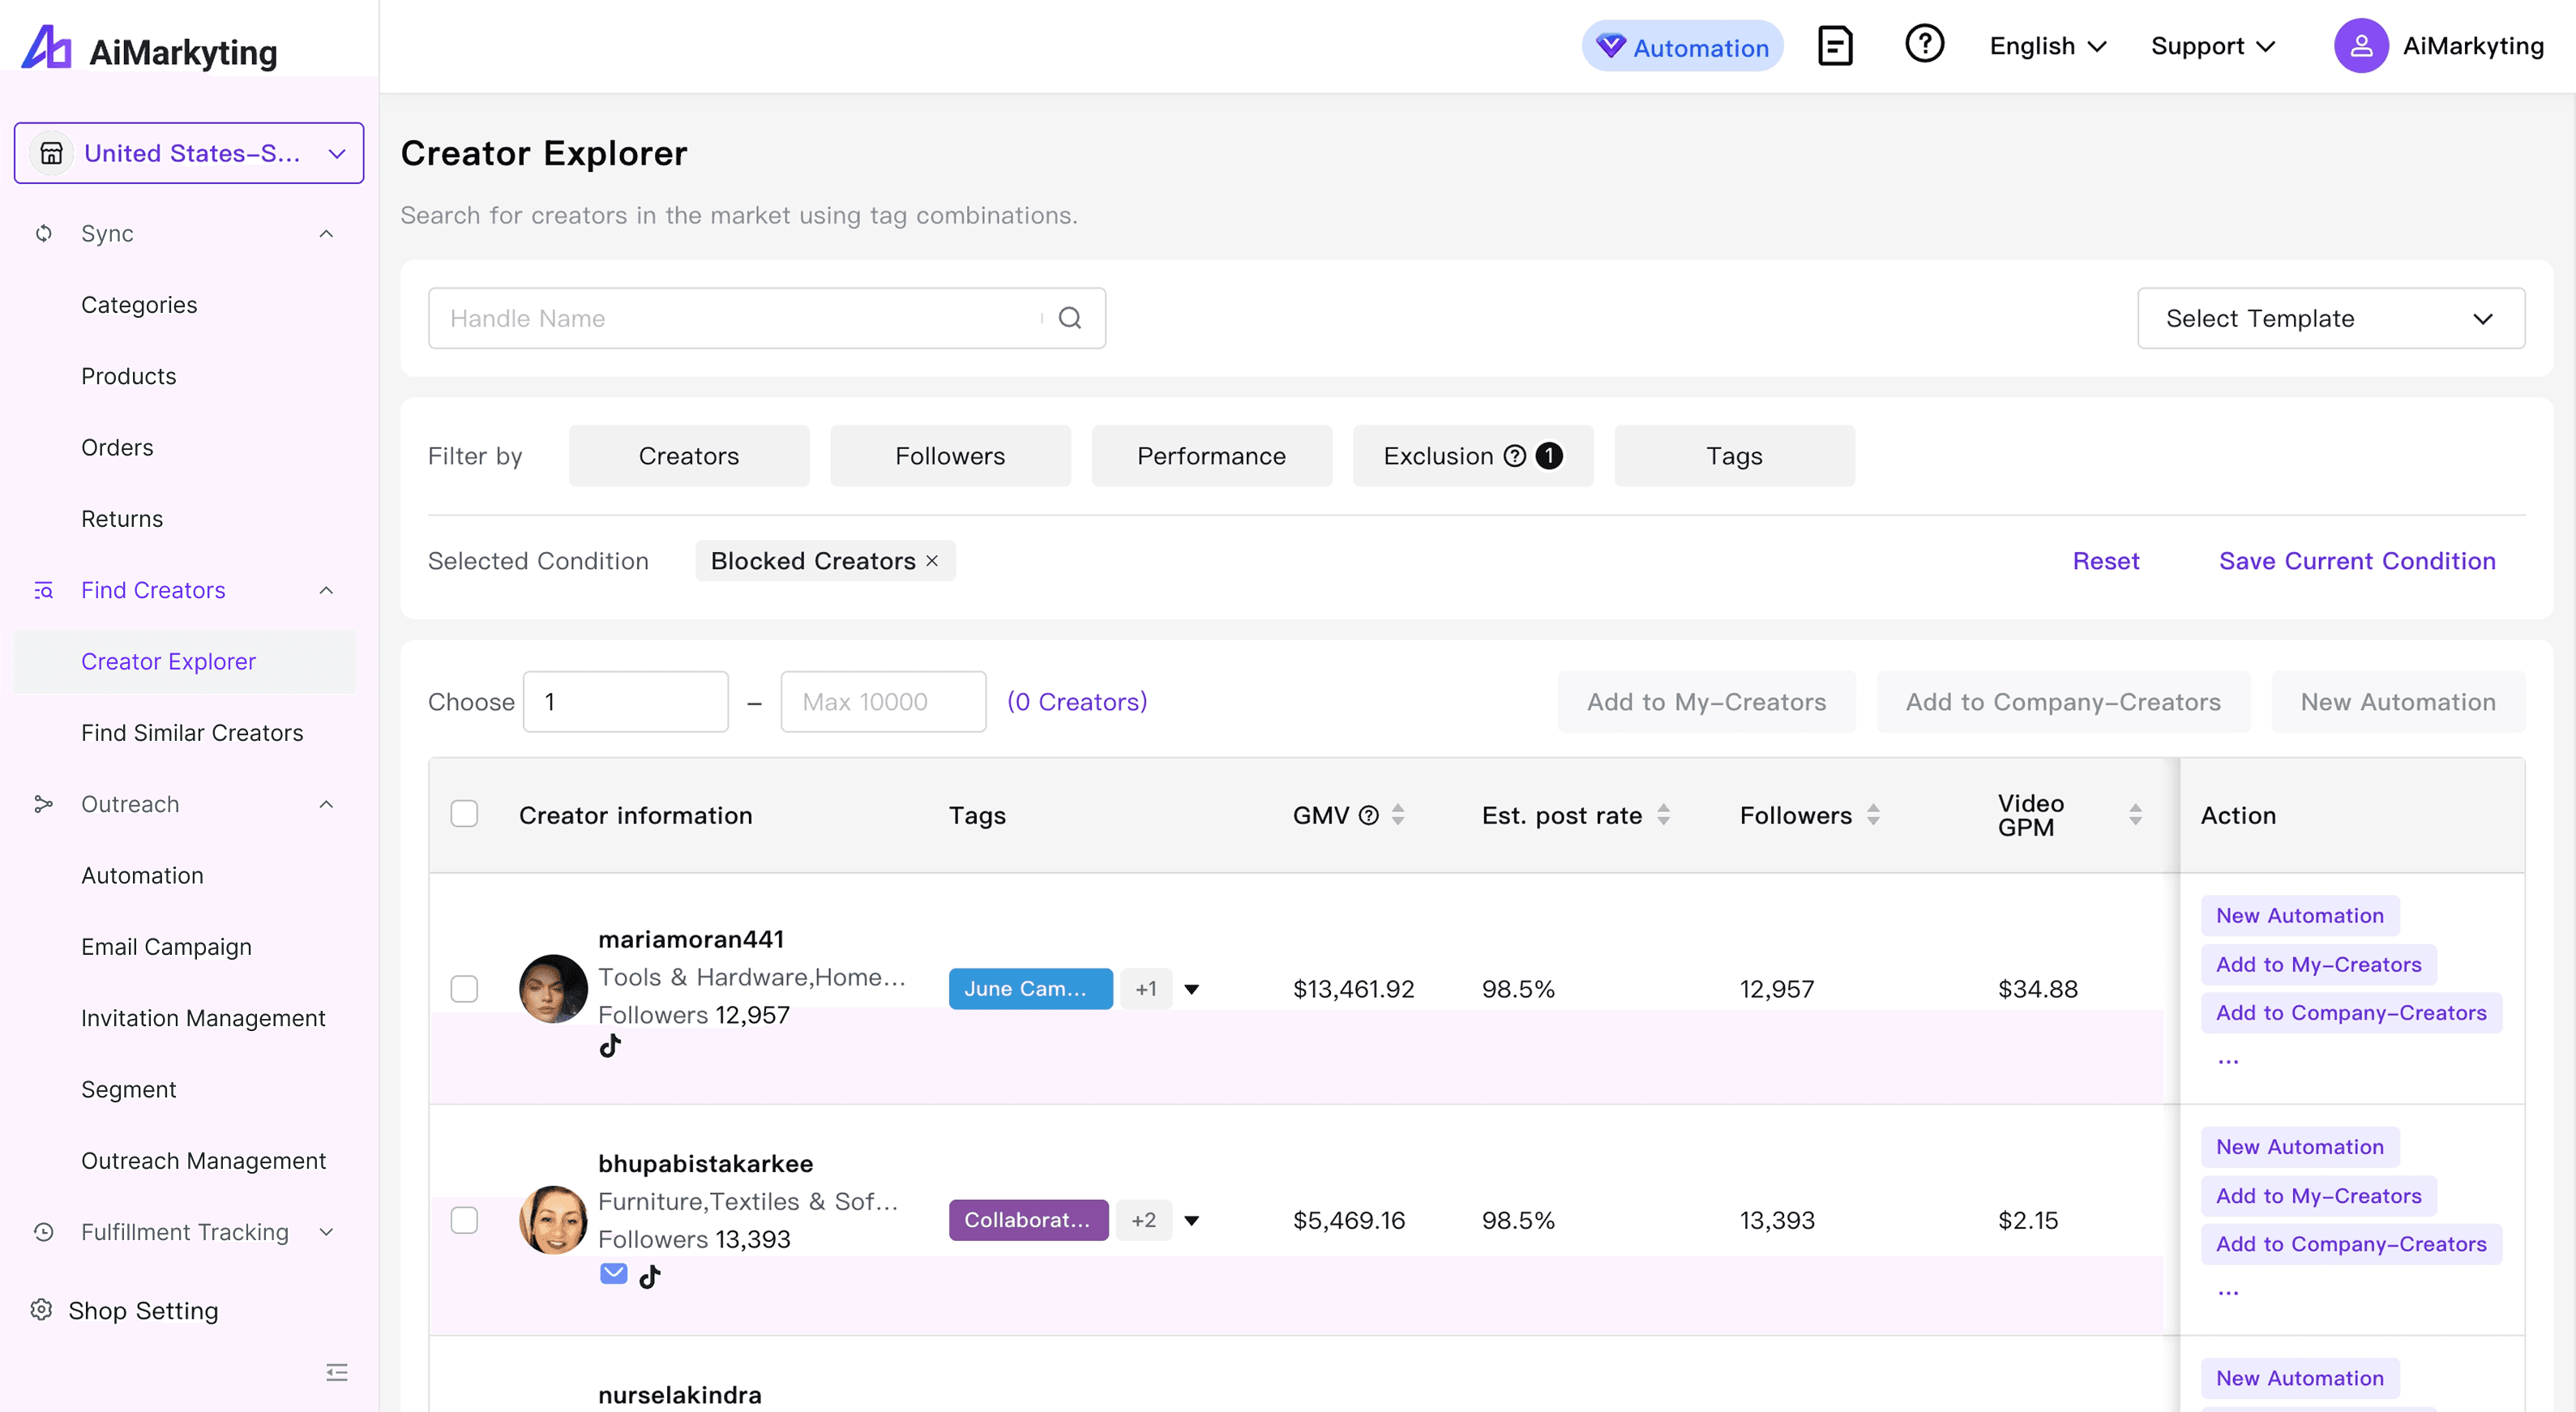Go to Returns in the sidebar
2576x1412 pixels.
pyautogui.click(x=122, y=518)
